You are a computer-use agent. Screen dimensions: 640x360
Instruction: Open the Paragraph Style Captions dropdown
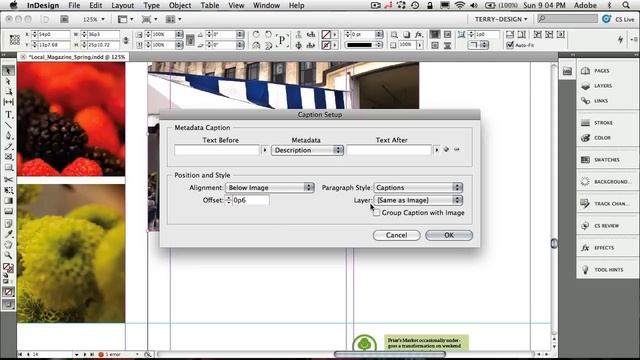(418, 188)
